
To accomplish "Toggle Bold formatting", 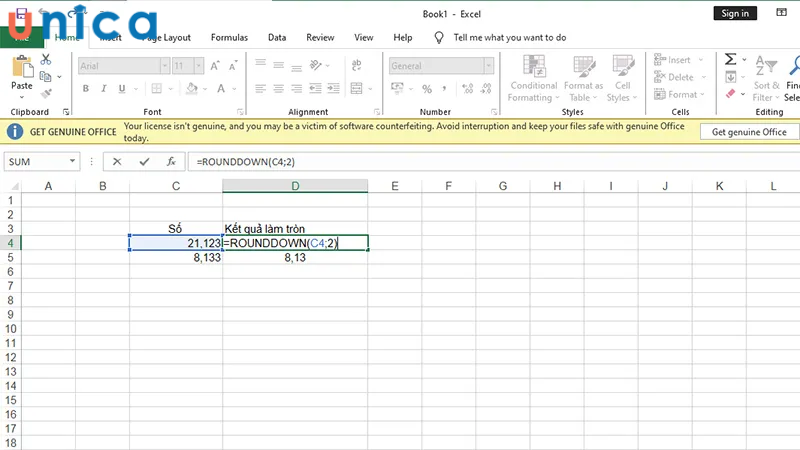I will click(86, 89).
